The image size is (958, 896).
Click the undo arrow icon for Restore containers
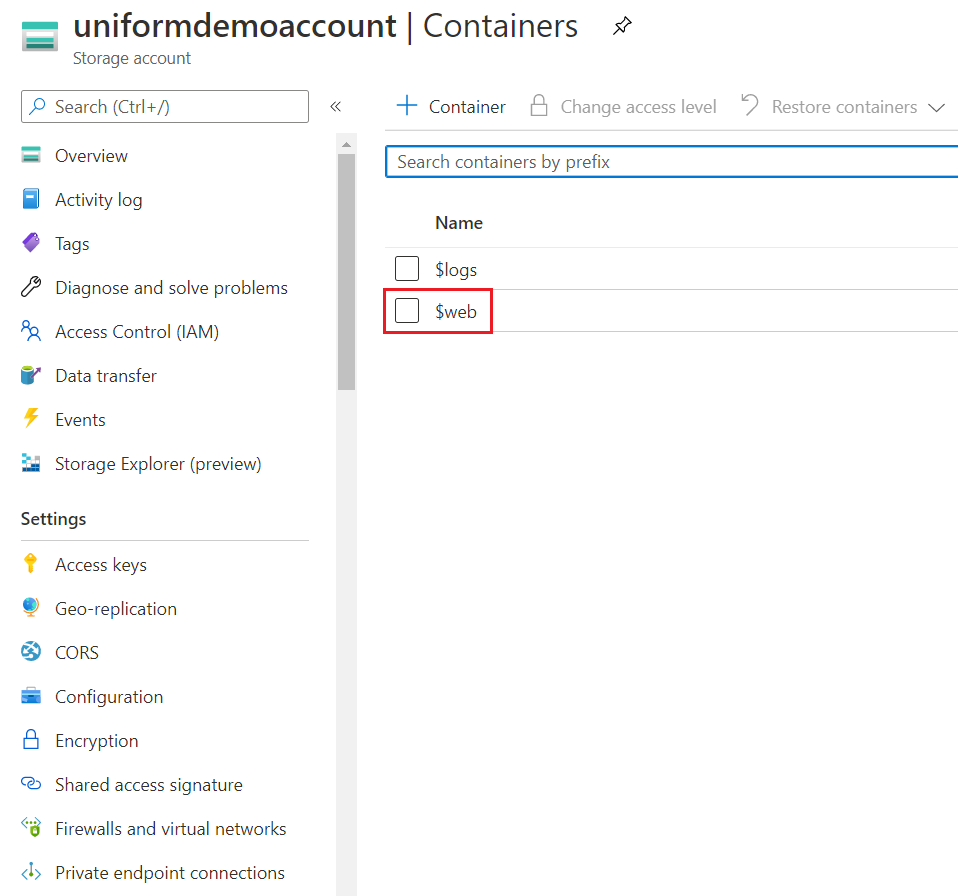coord(750,105)
